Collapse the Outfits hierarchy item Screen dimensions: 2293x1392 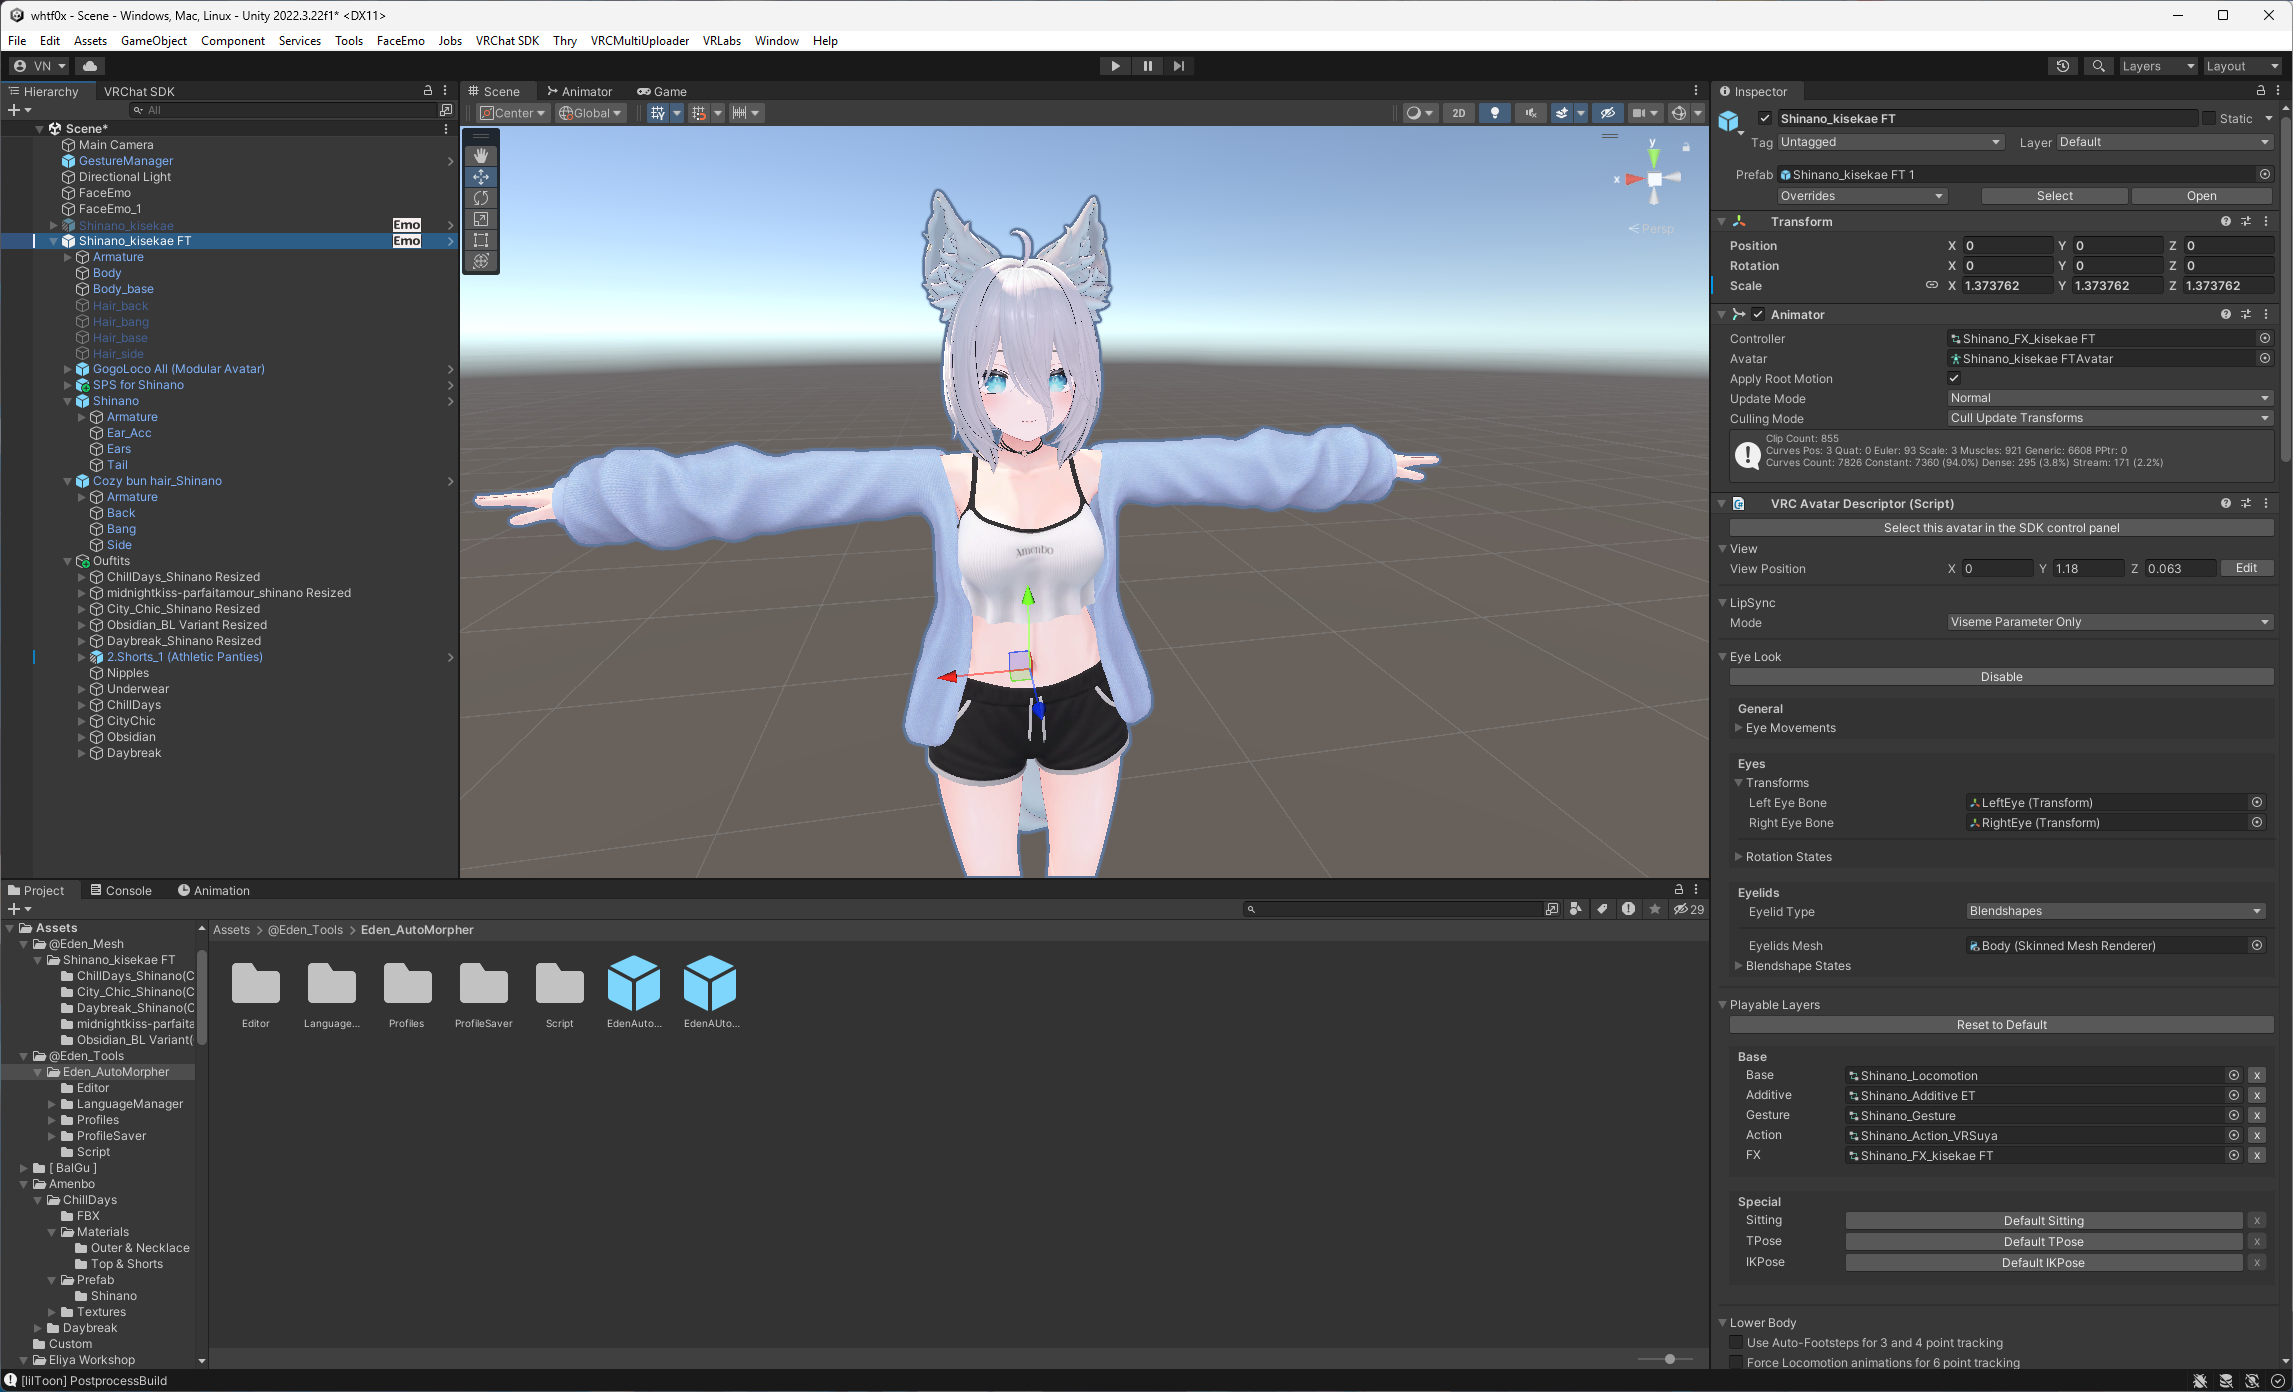click(x=68, y=561)
